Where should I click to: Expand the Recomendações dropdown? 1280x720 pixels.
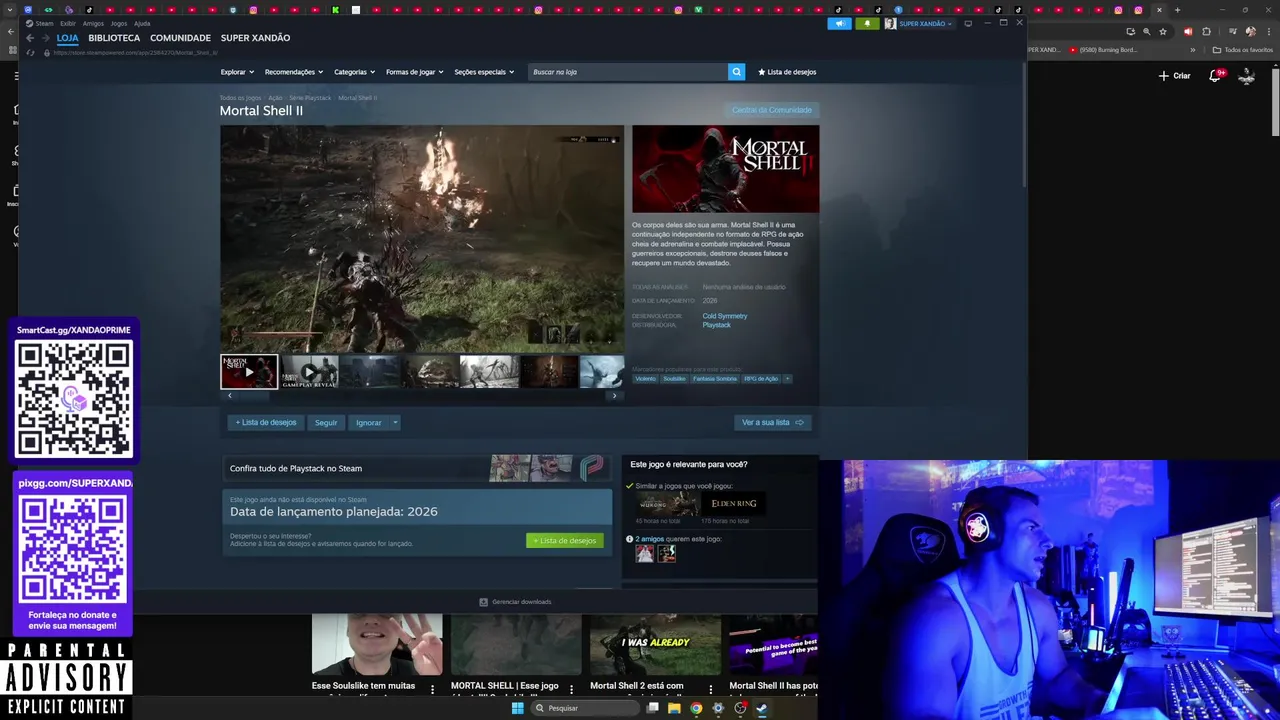pos(293,72)
